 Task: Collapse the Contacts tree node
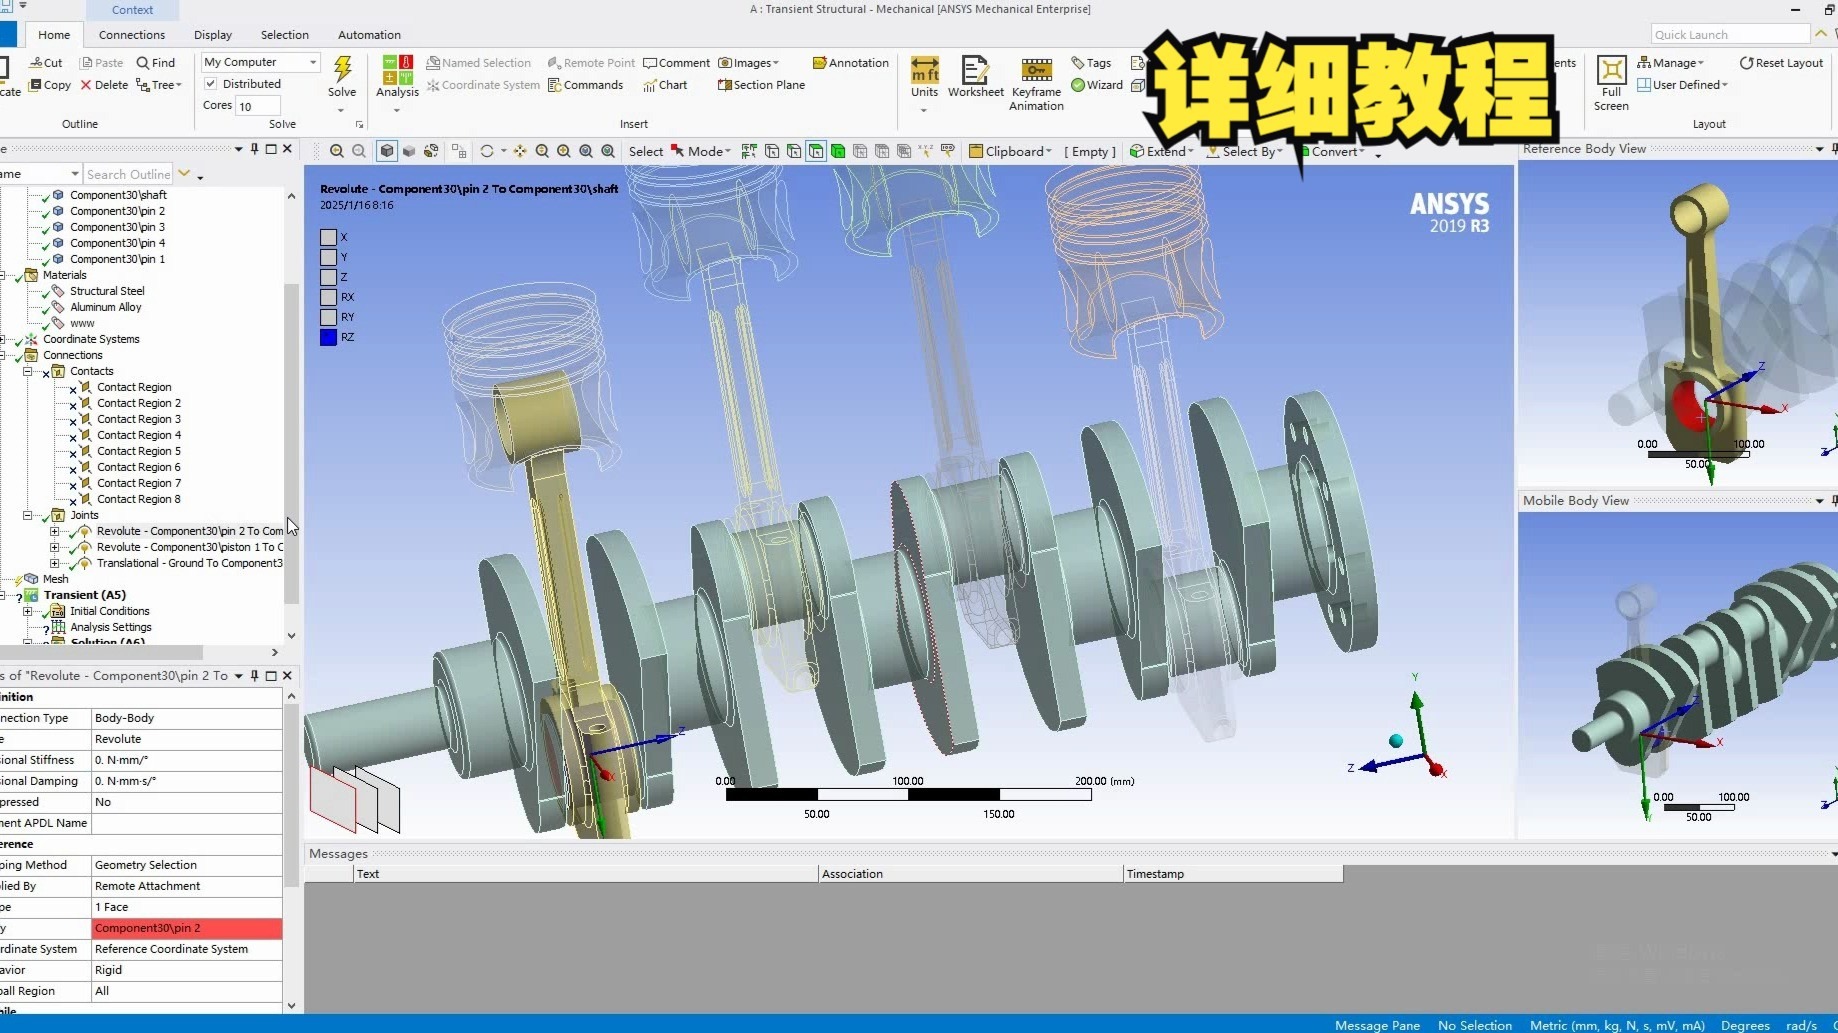pyautogui.click(x=28, y=371)
